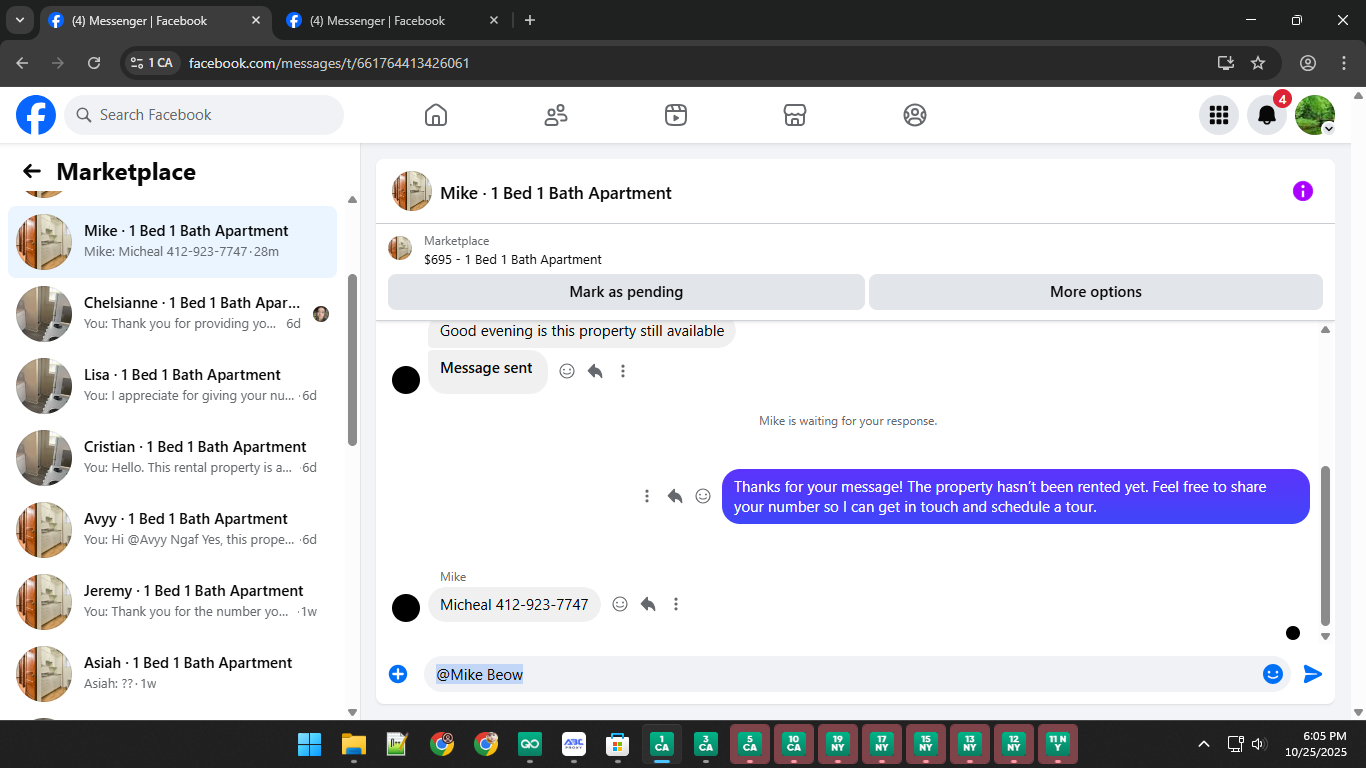This screenshot has width=1366, height=768.
Task: Select Lisa conversation in list
Action: click(x=172, y=386)
